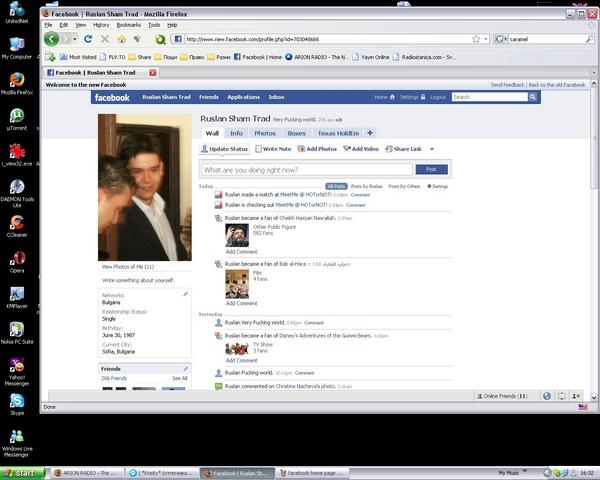Edit the Networks info pencil icon

point(185,294)
